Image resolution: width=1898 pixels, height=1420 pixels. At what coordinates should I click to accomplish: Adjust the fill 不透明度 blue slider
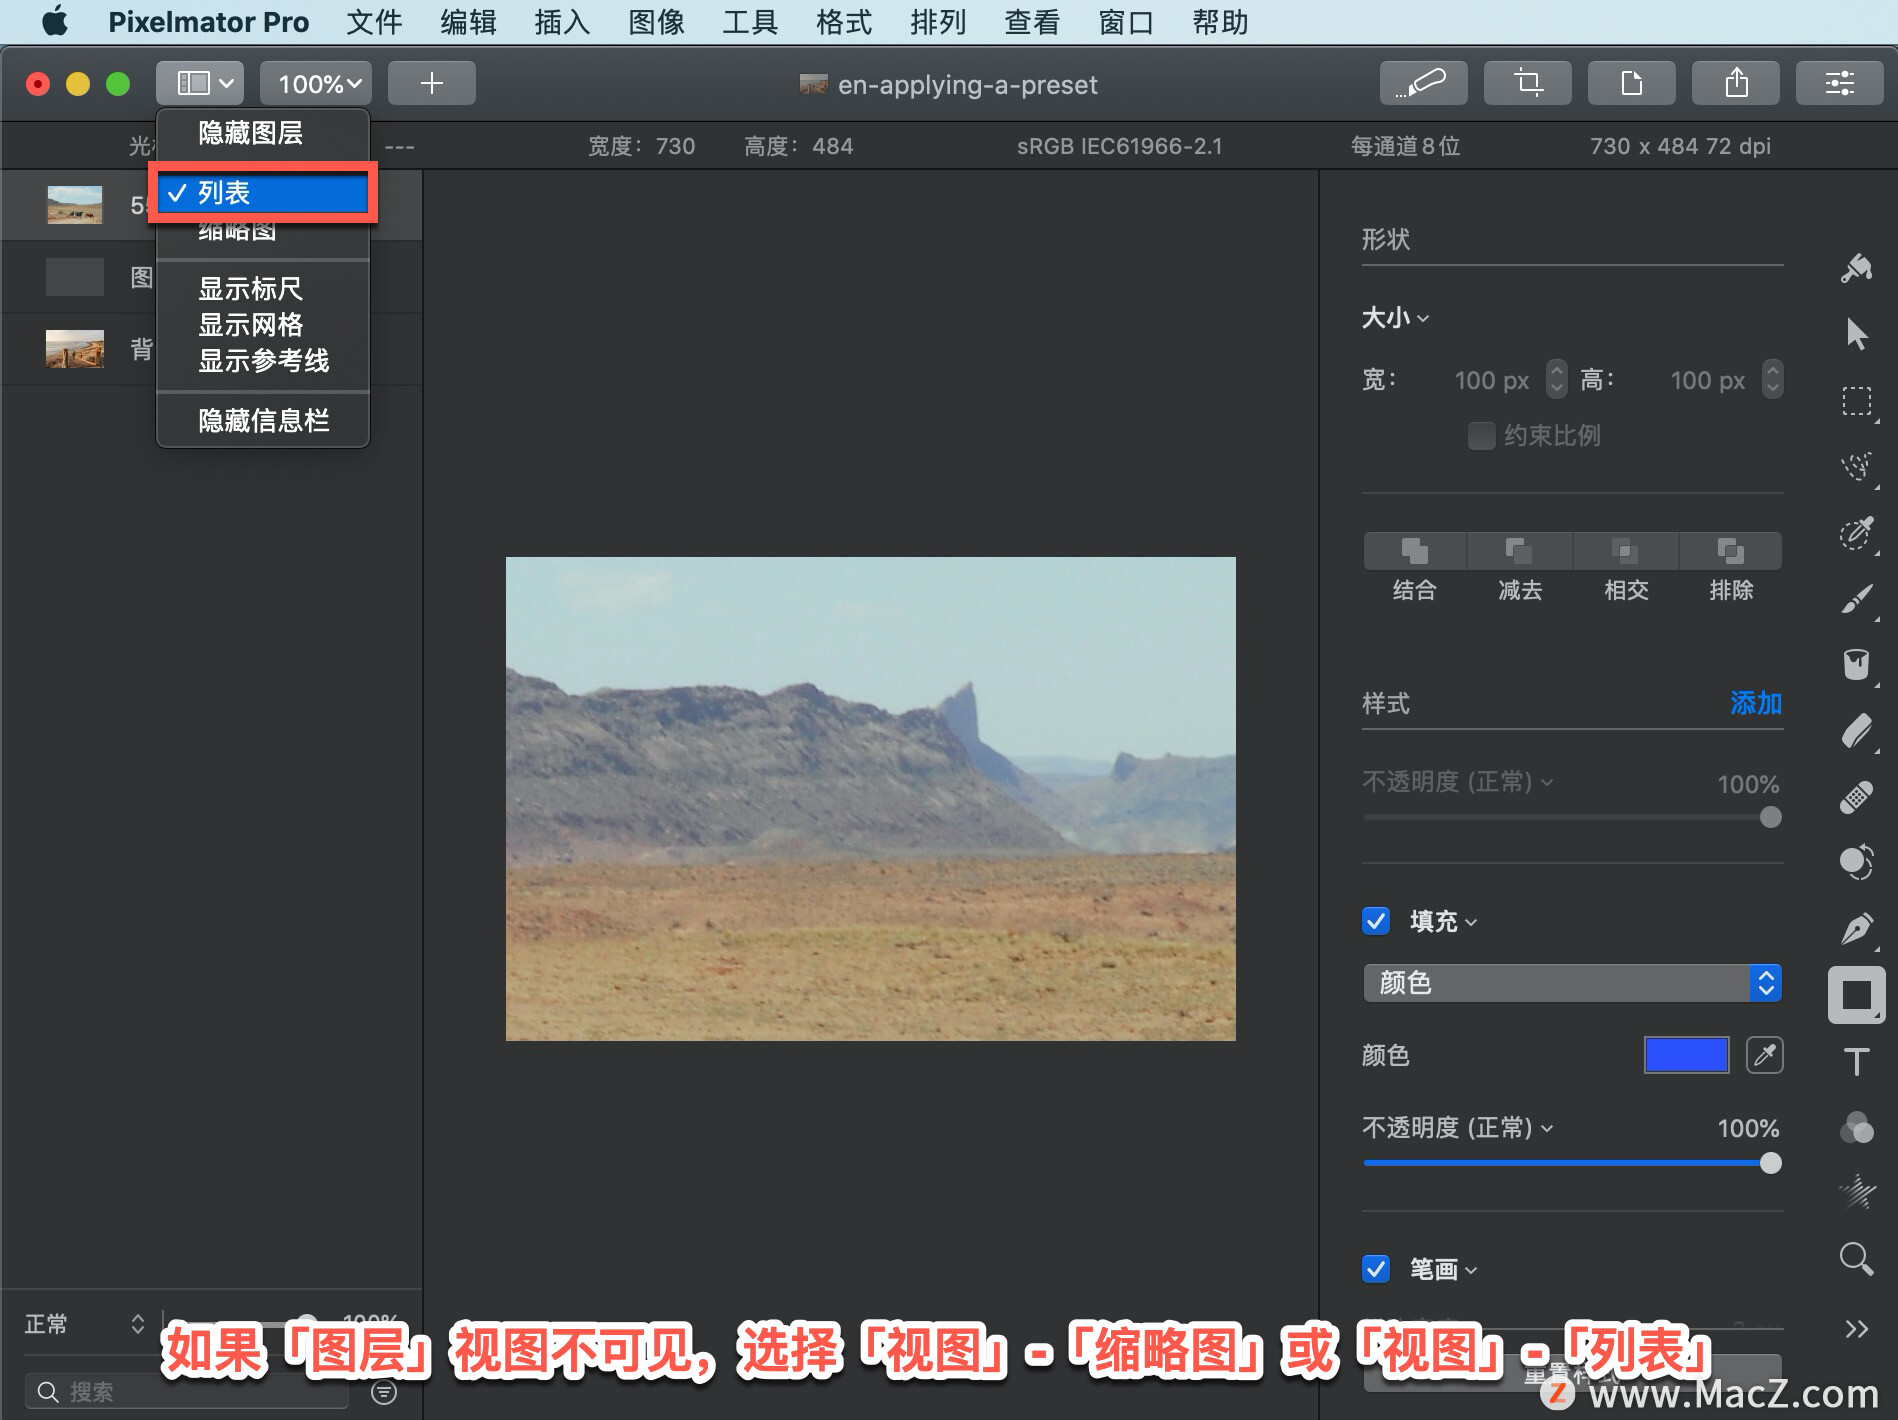pos(1572,1163)
